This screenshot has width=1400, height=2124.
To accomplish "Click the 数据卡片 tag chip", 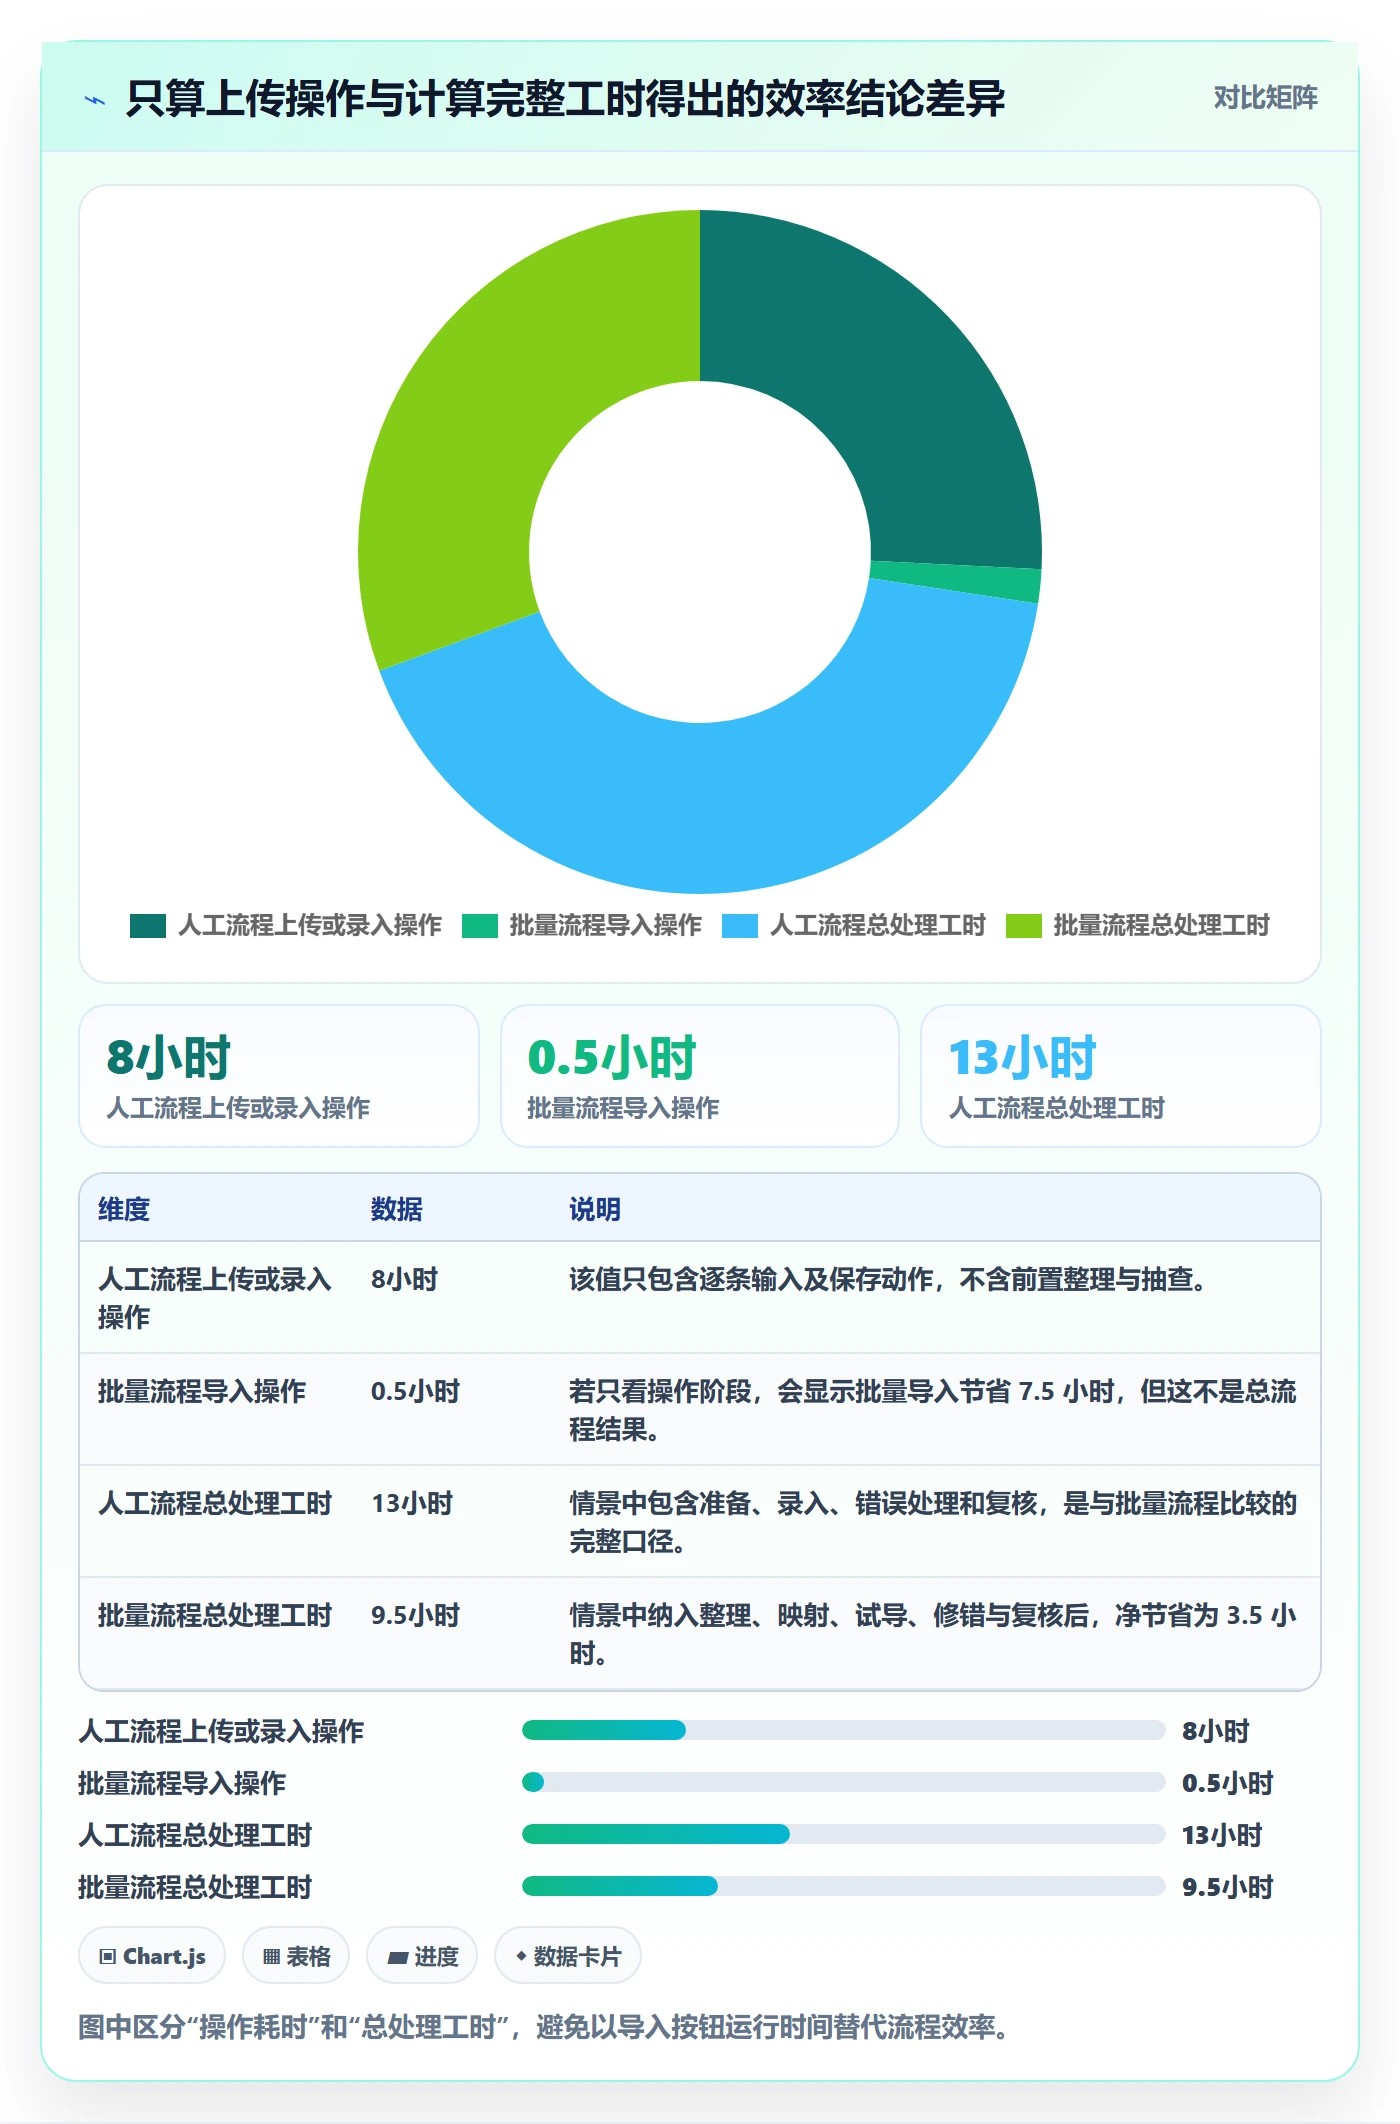I will tap(568, 1956).
